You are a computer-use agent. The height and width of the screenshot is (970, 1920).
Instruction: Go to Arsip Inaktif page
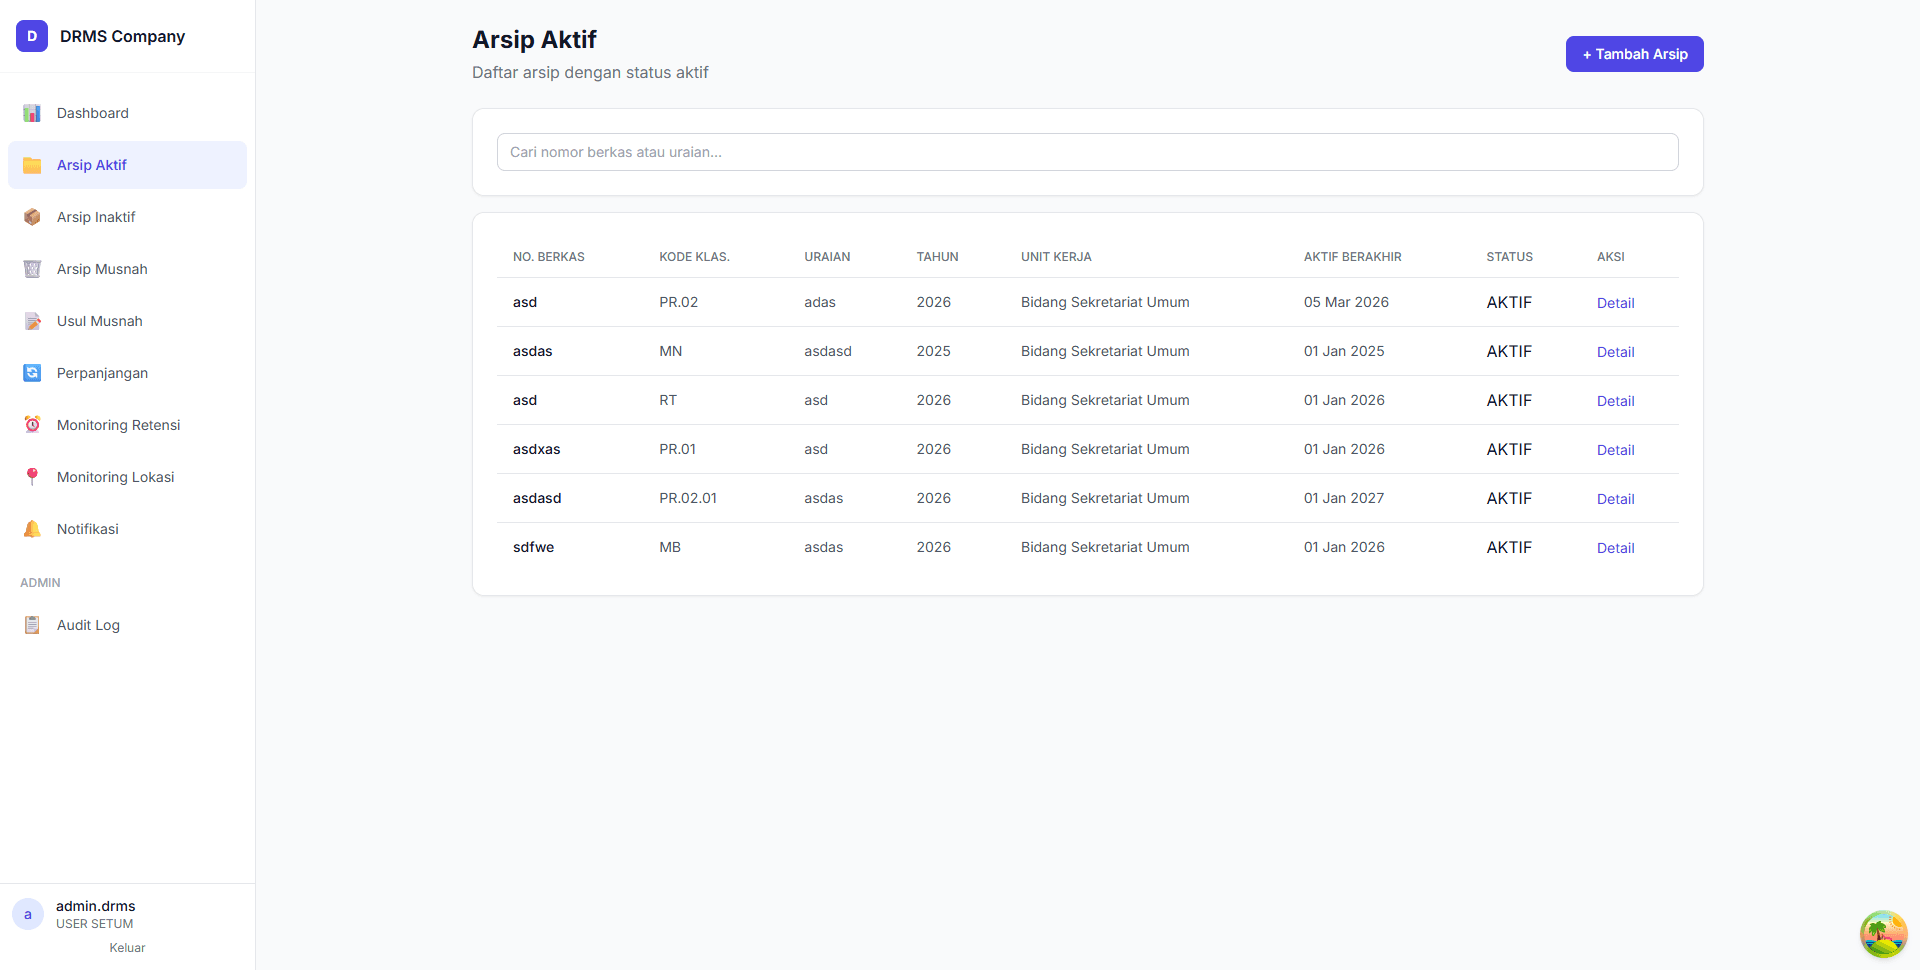pos(127,217)
